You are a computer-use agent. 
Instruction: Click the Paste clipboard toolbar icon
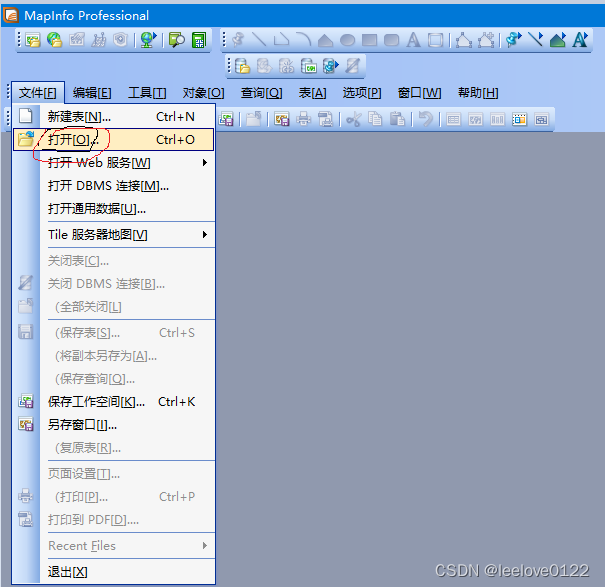pyautogui.click(x=397, y=119)
